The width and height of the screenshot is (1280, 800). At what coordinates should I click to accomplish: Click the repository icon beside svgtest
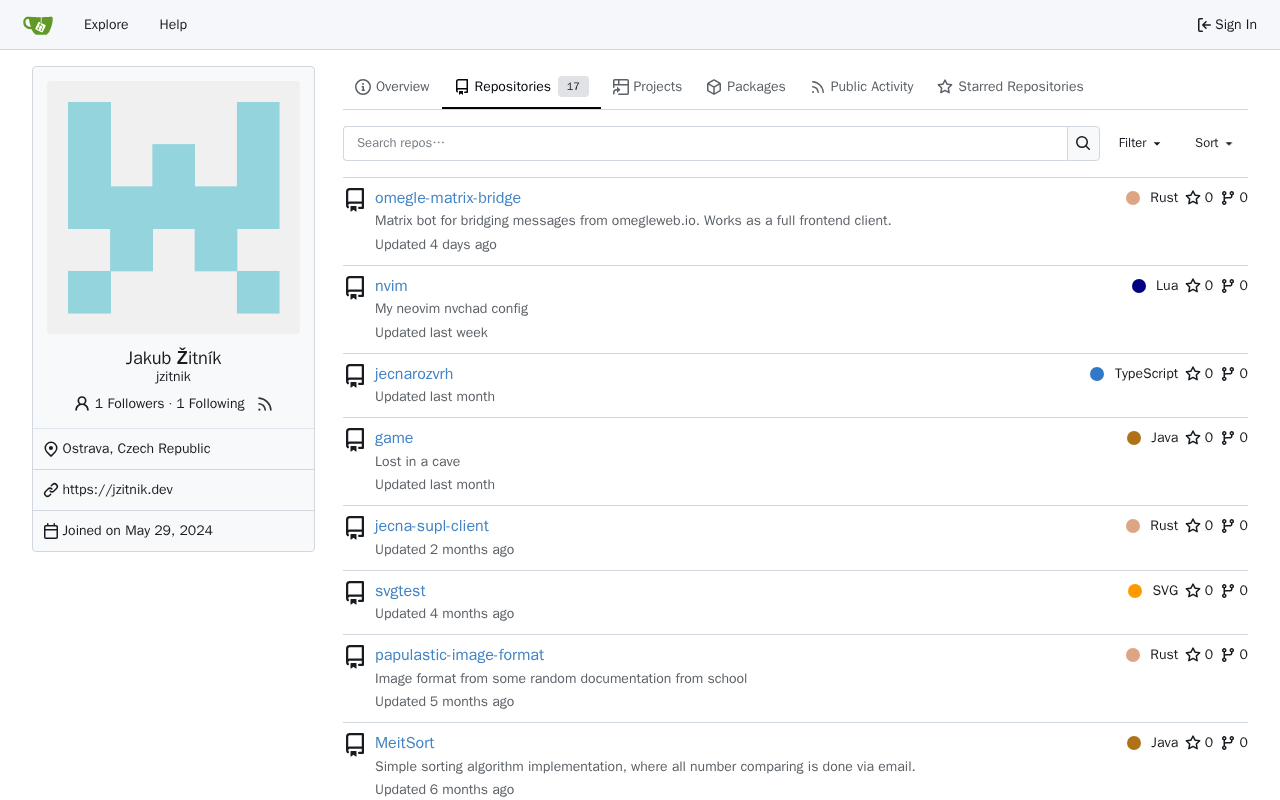(355, 593)
